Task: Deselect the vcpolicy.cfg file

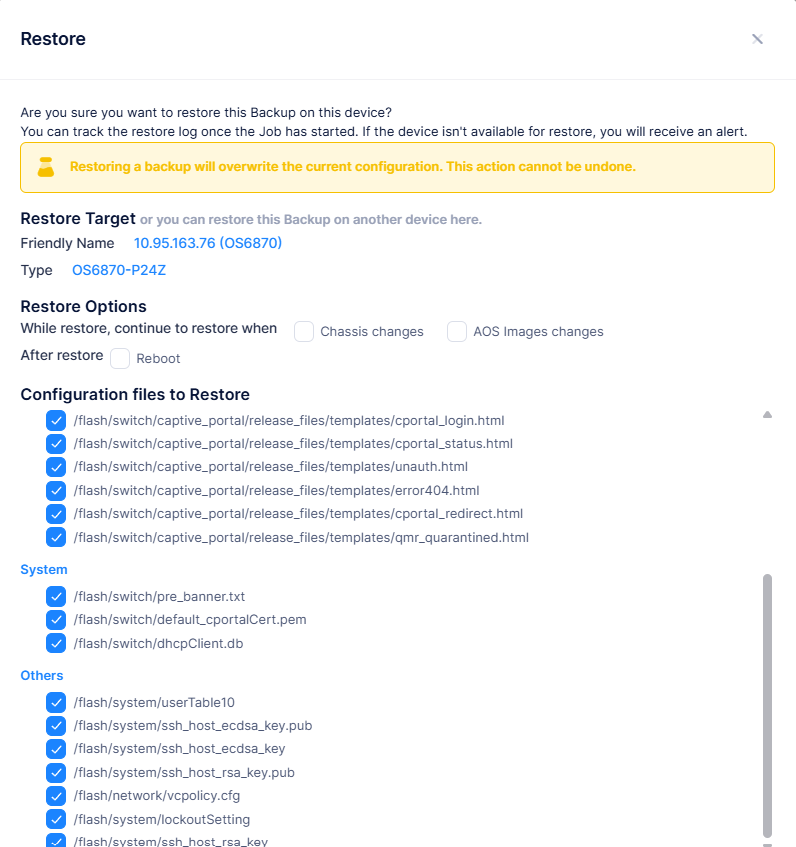Action: 56,796
